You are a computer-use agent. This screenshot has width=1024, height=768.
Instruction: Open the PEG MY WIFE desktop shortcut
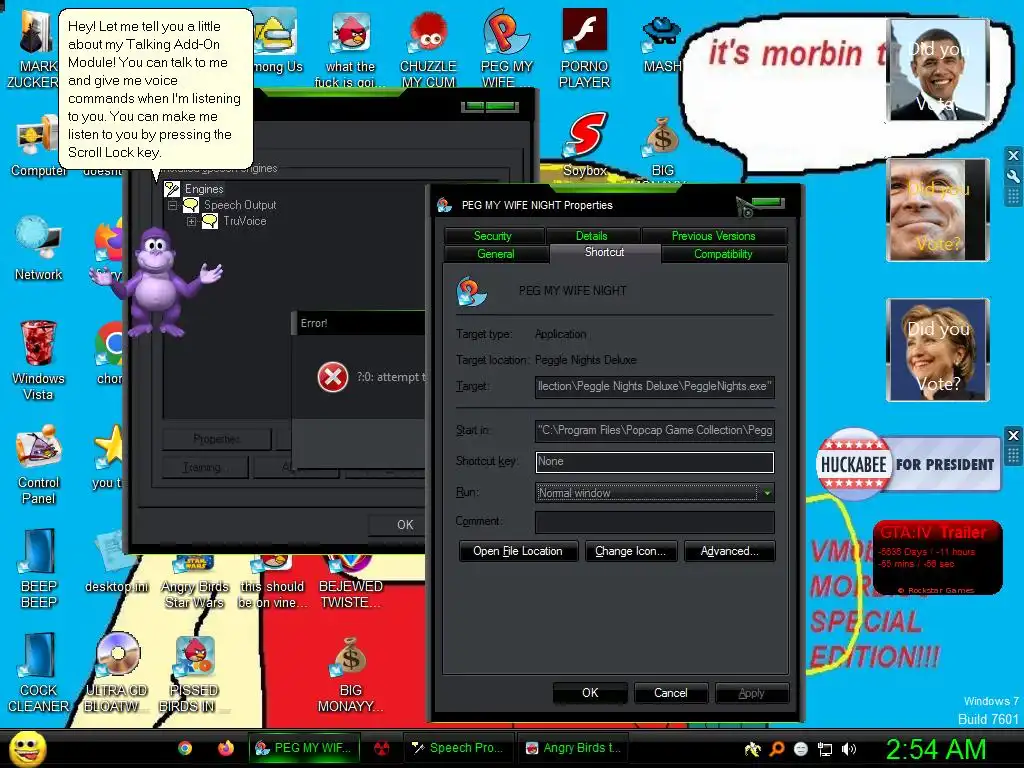pyautogui.click(x=507, y=49)
